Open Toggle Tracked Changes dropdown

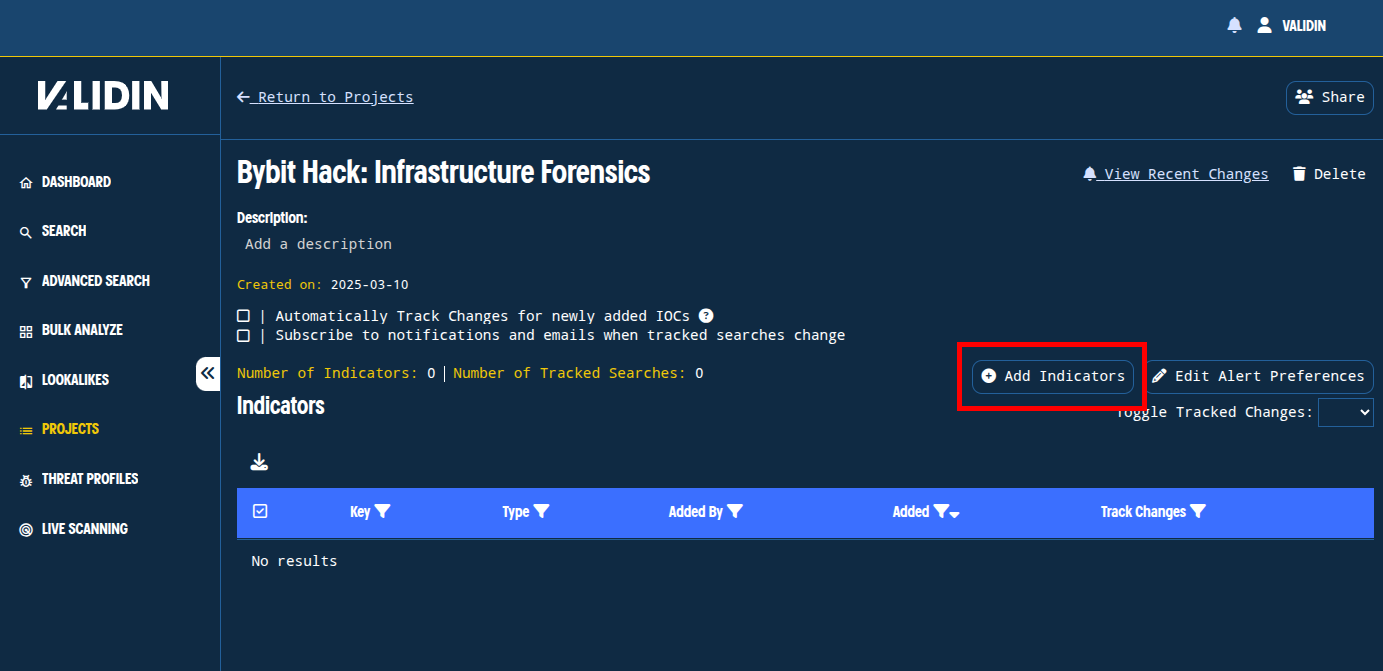click(x=1346, y=412)
